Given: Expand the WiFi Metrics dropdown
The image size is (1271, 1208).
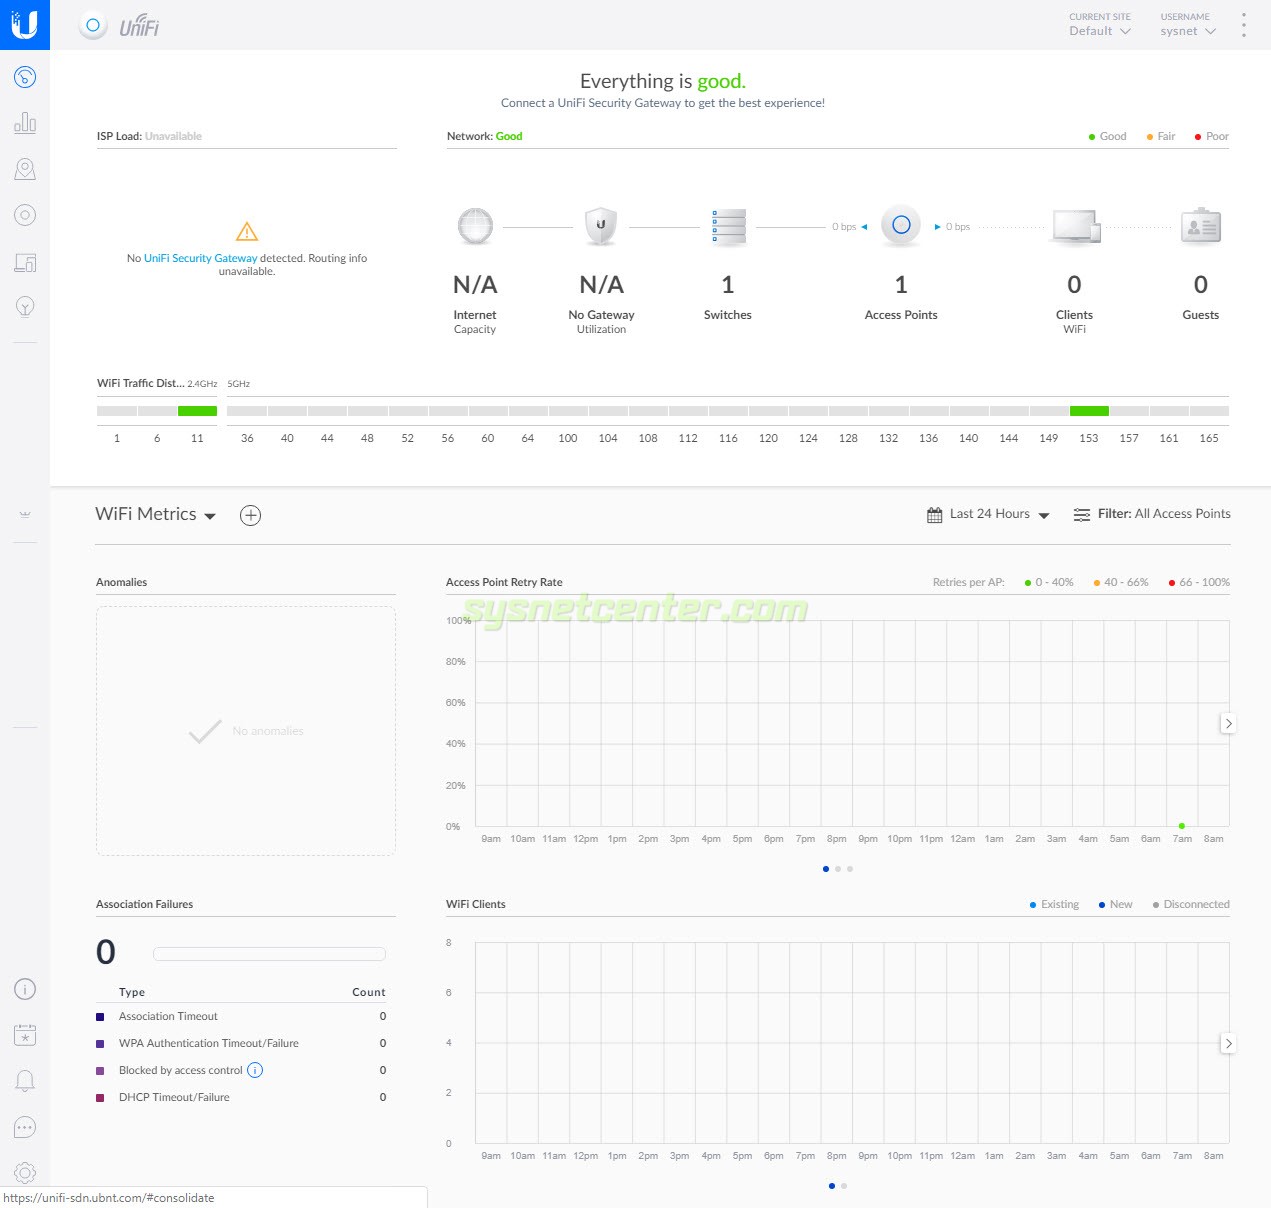Looking at the screenshot, I should (156, 514).
